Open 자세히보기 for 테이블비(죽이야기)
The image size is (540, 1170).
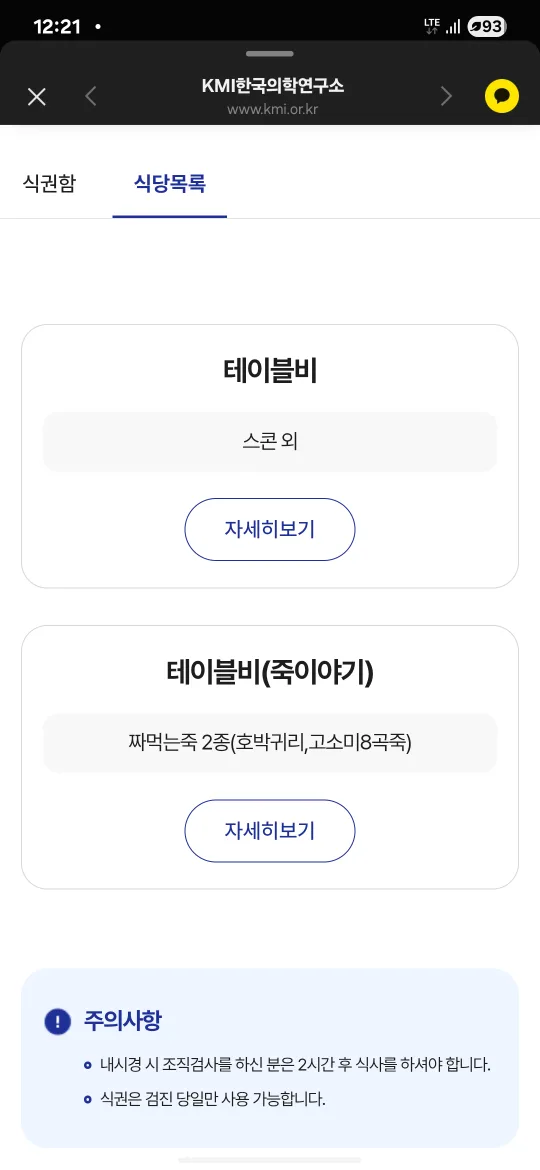pyautogui.click(x=270, y=830)
